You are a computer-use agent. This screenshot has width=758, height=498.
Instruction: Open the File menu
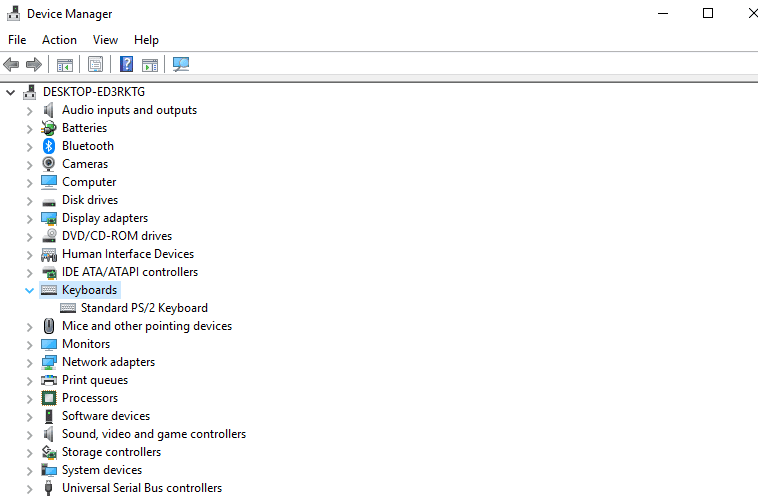tap(17, 40)
